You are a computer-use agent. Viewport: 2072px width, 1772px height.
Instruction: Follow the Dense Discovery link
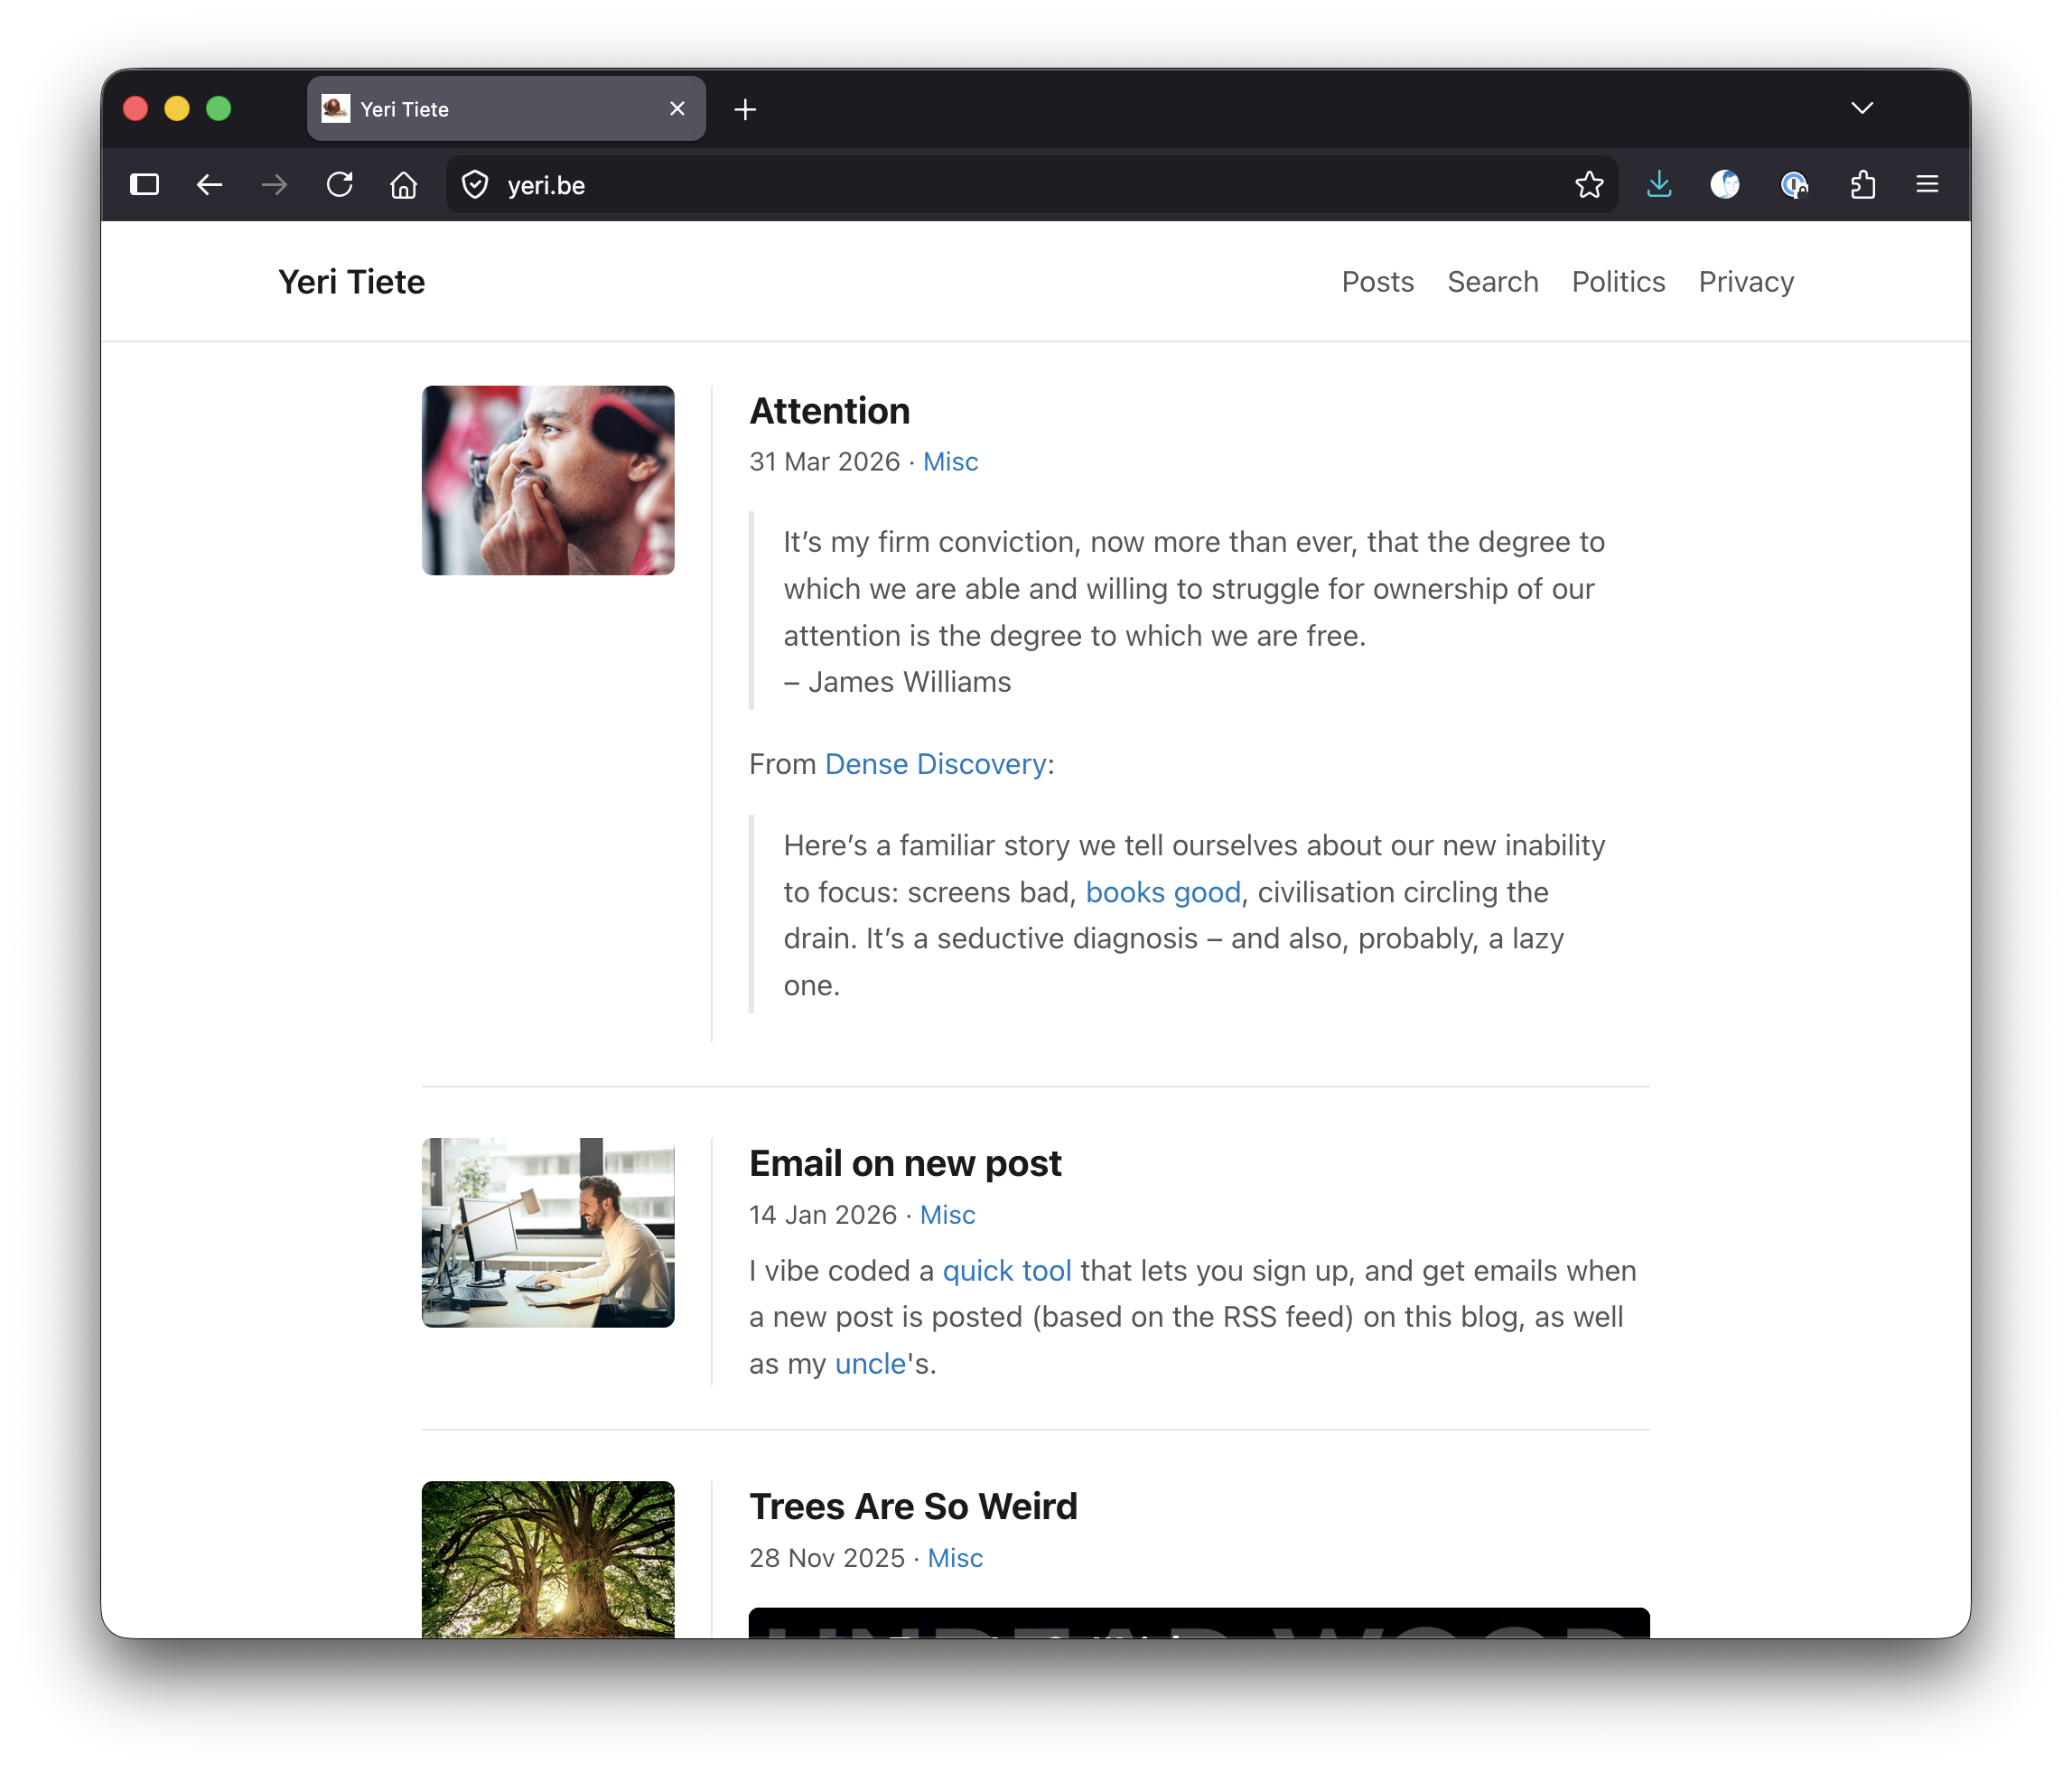[935, 764]
